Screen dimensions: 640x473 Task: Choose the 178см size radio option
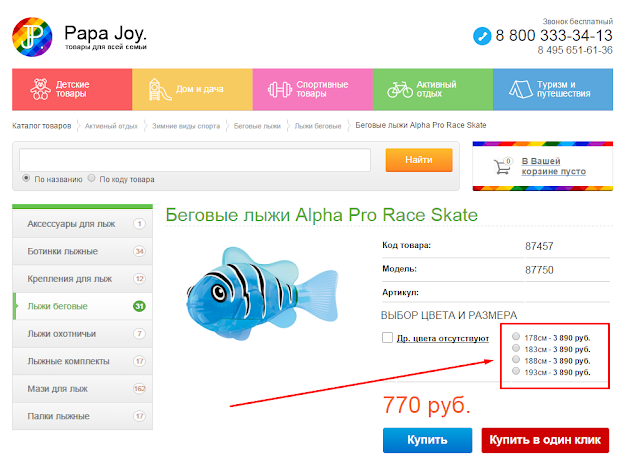[516, 336]
